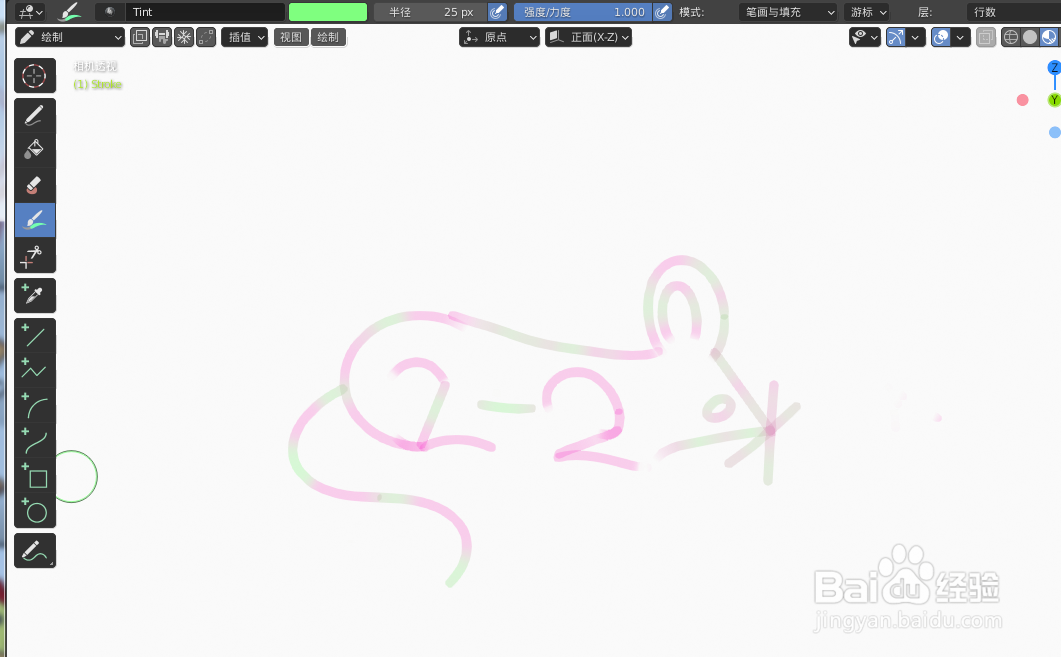Select the Draw pencil tool
This screenshot has width=1061, height=657.
pos(34,114)
